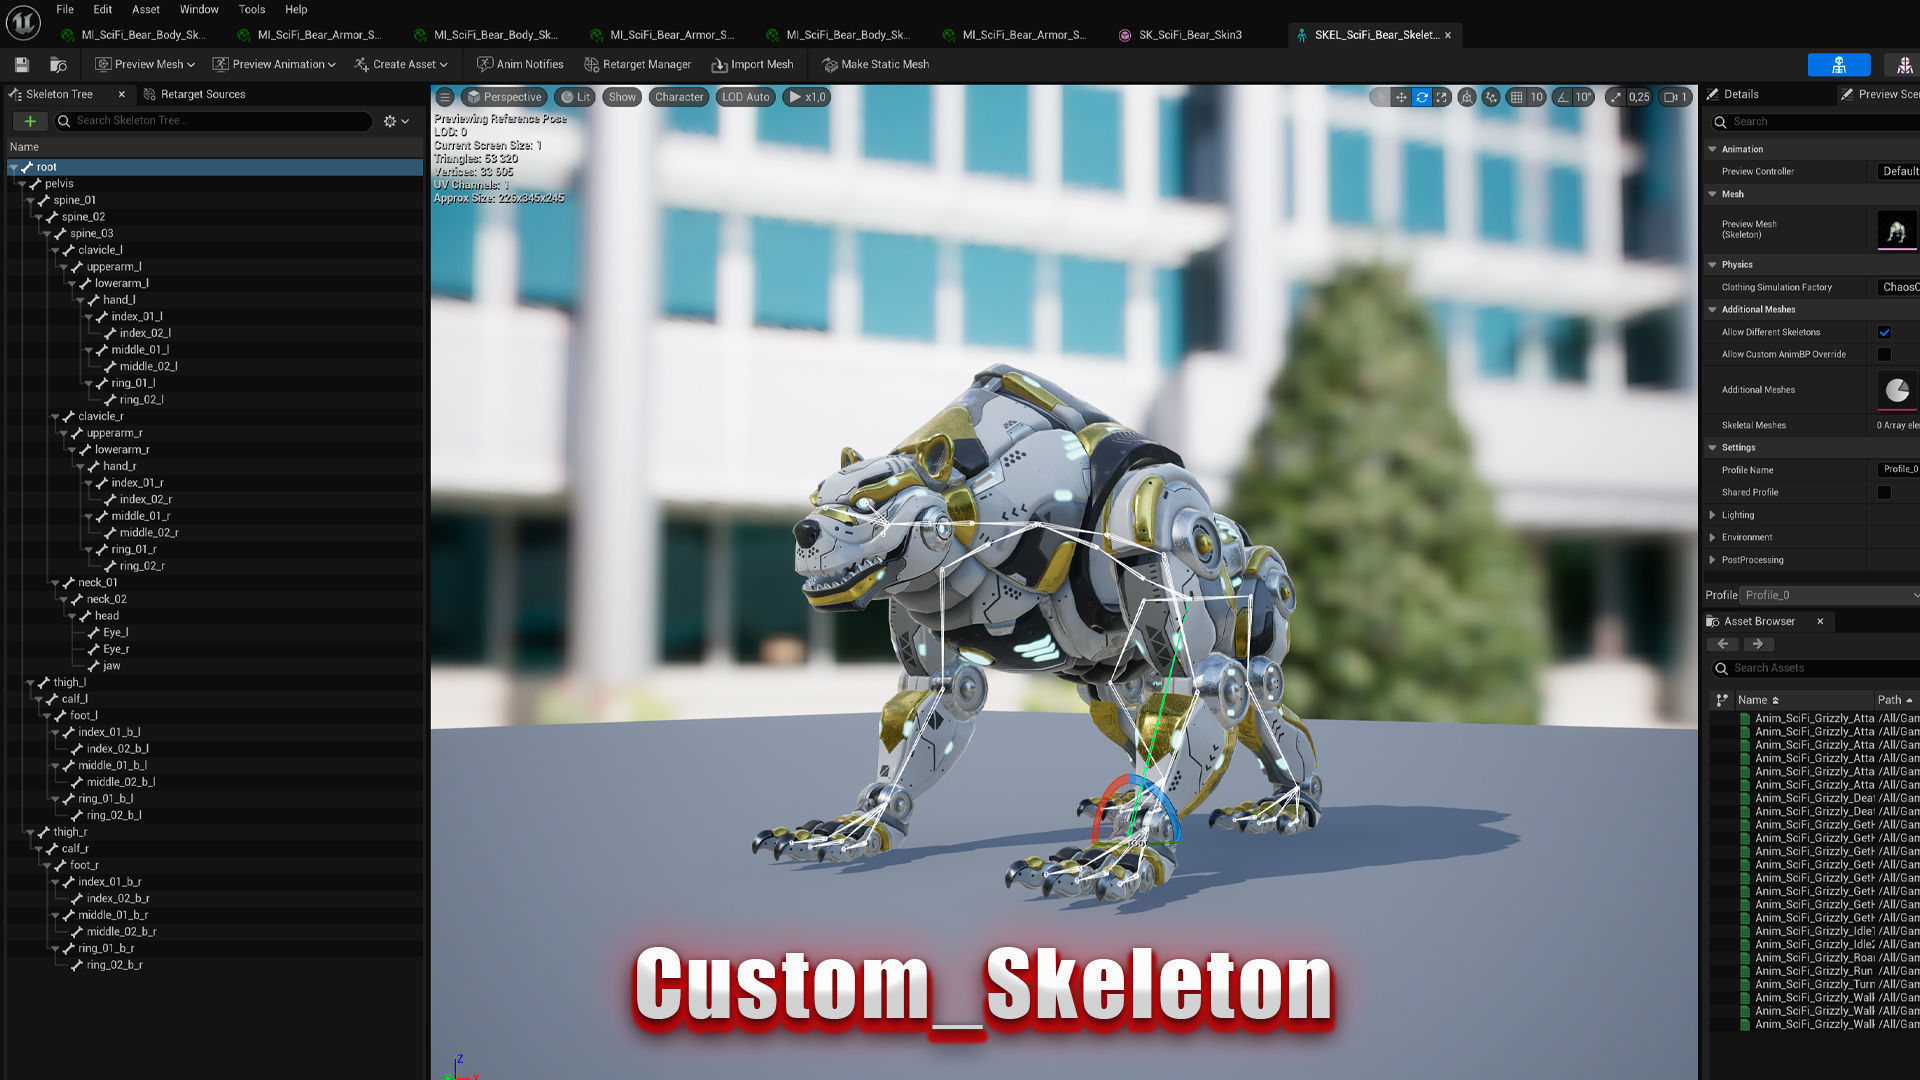Click the Anim Notifies toolbar button
The width and height of the screenshot is (1920, 1080).
[520, 64]
